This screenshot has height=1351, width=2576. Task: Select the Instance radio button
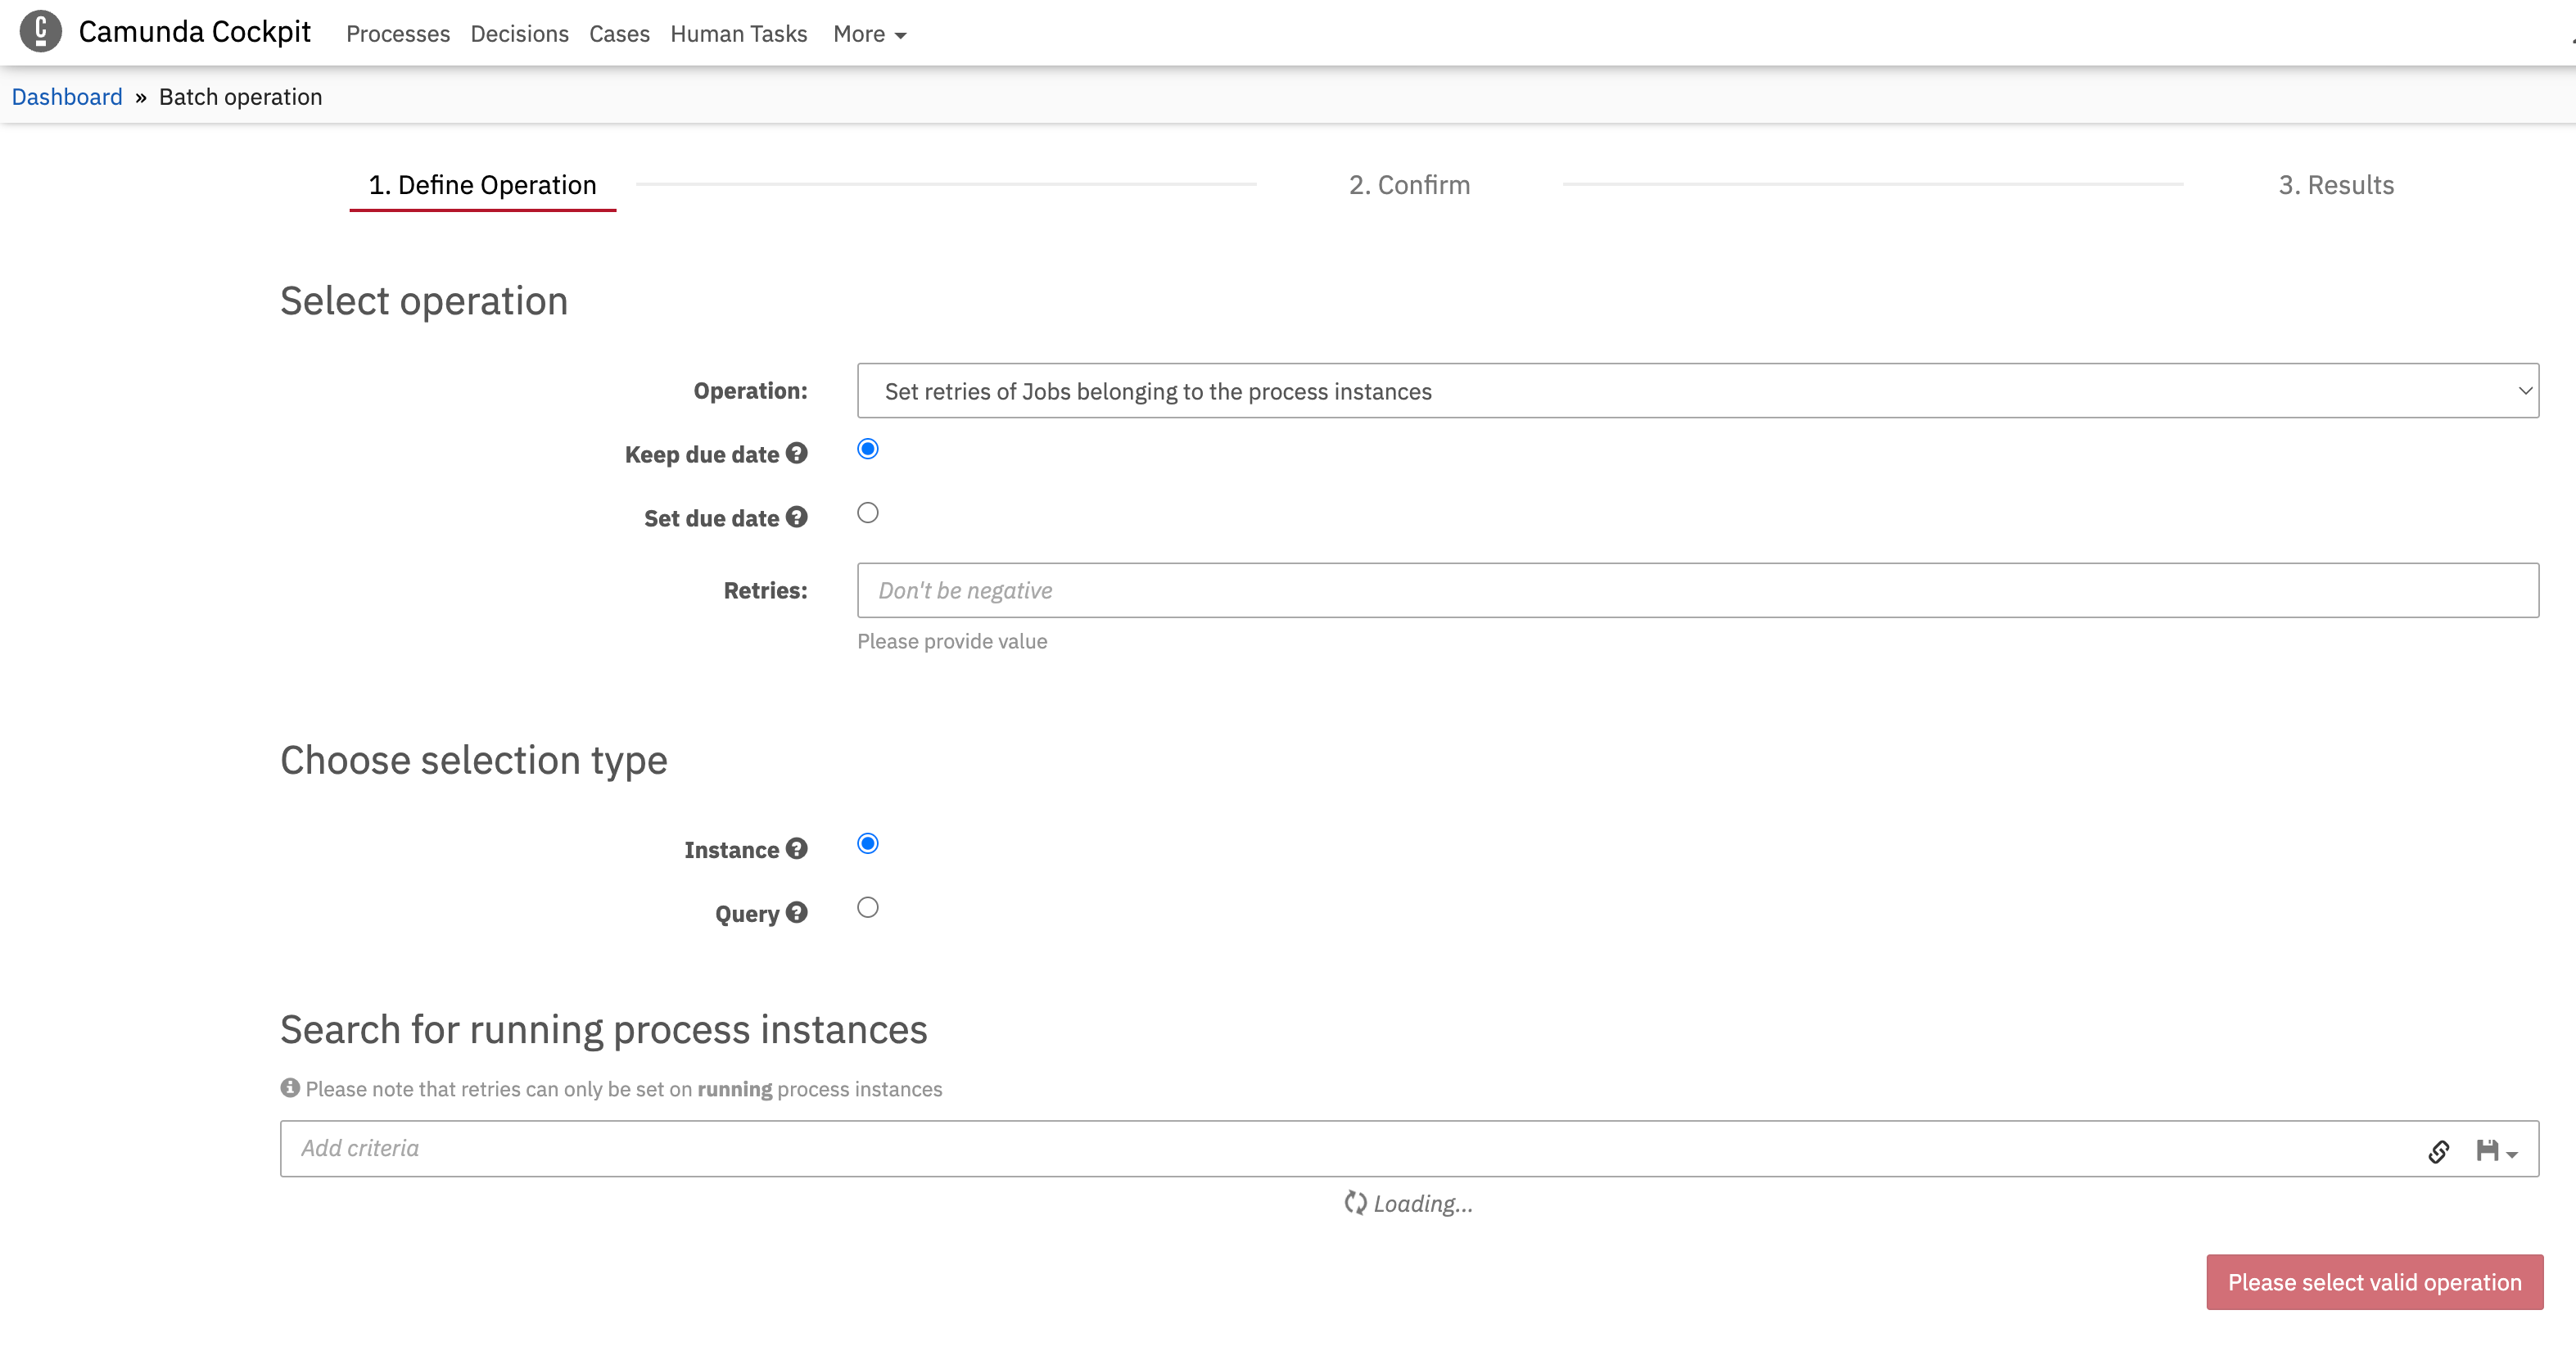[x=867, y=844]
